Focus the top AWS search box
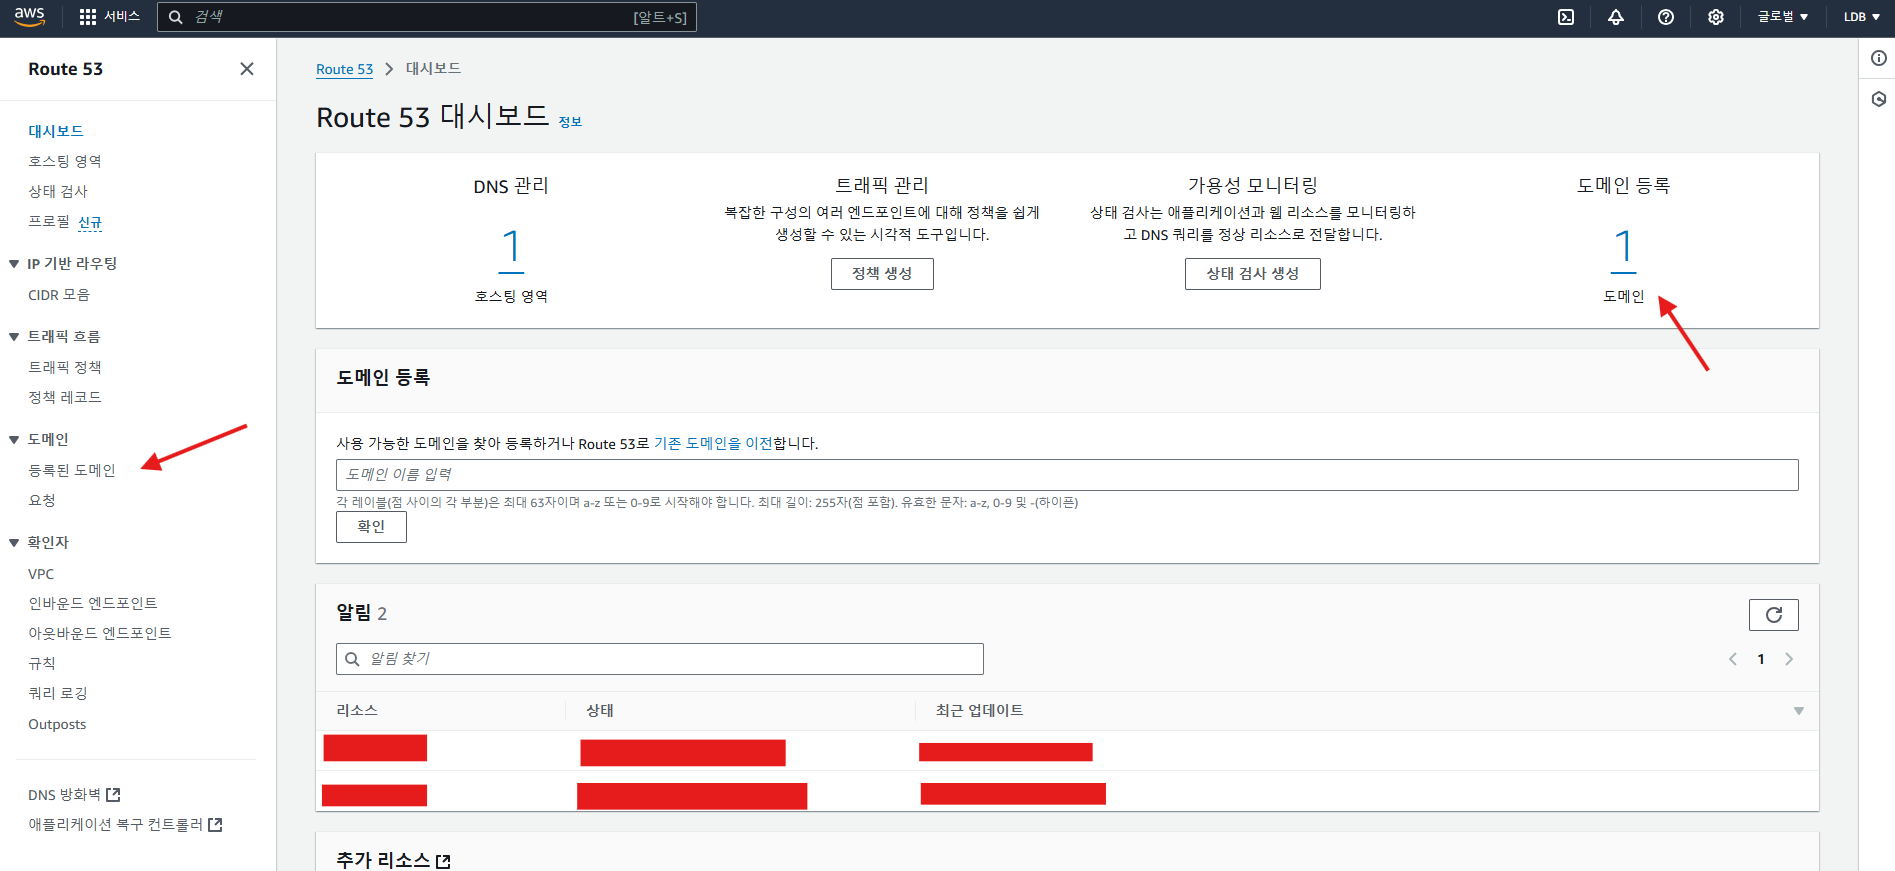 (427, 17)
